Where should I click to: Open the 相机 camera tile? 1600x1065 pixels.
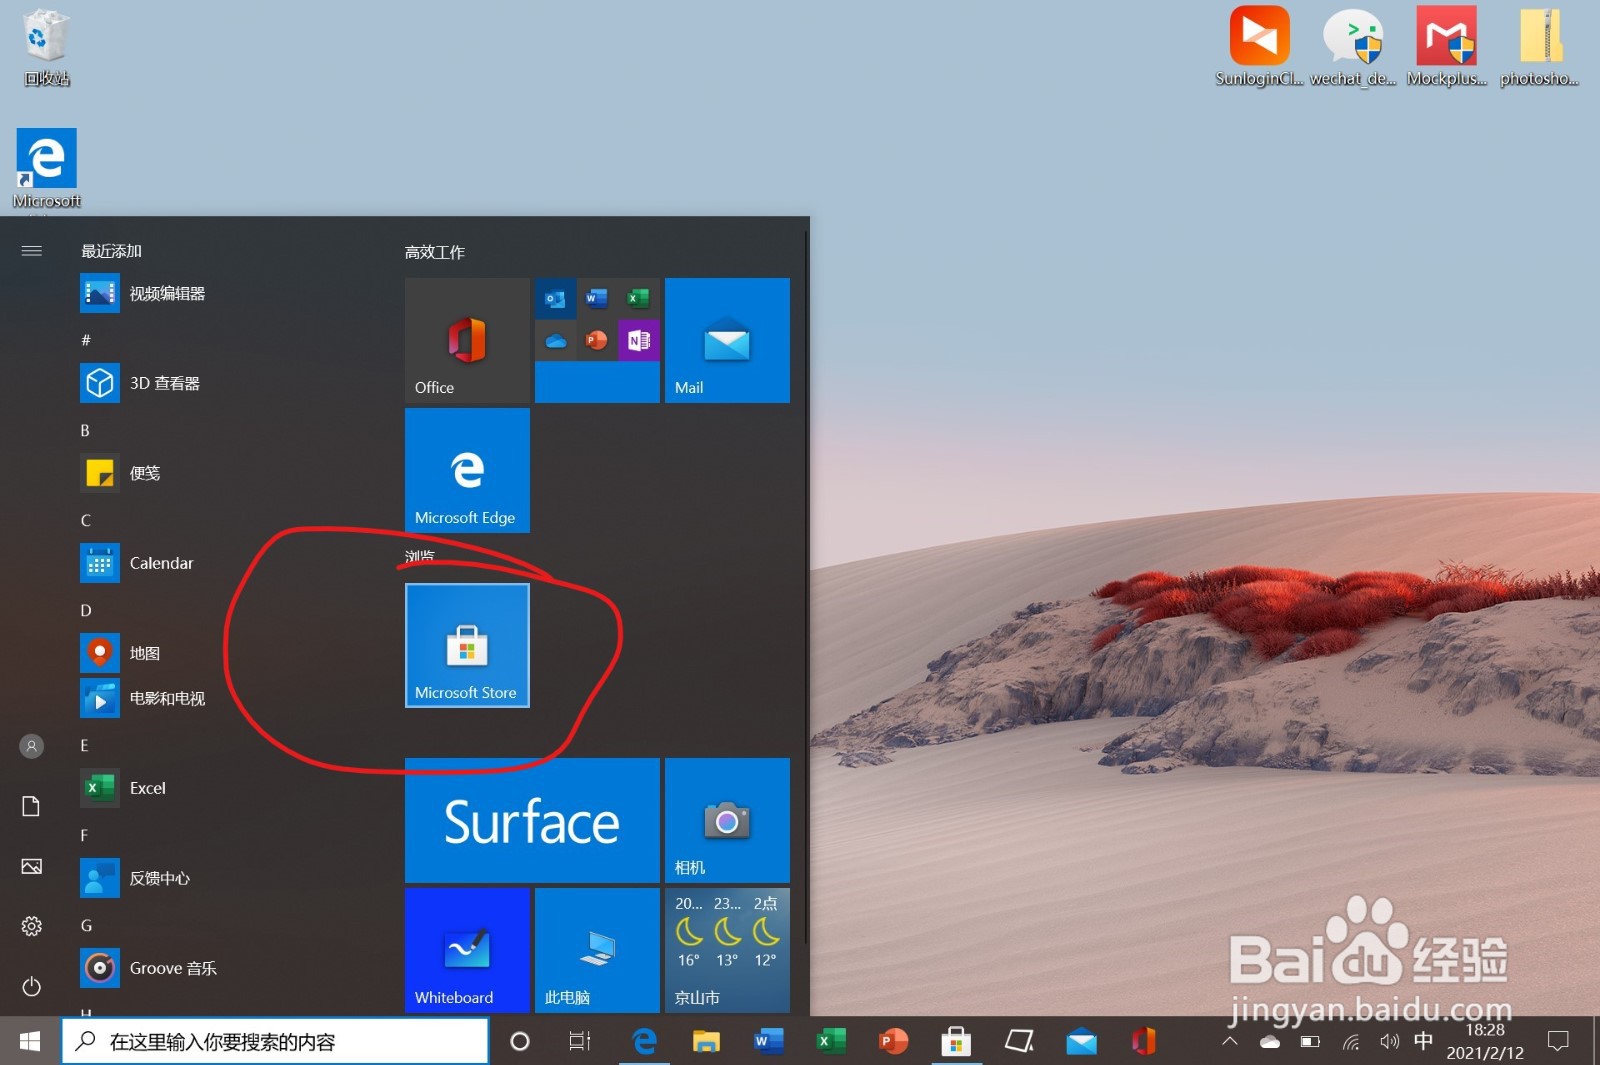[727, 820]
